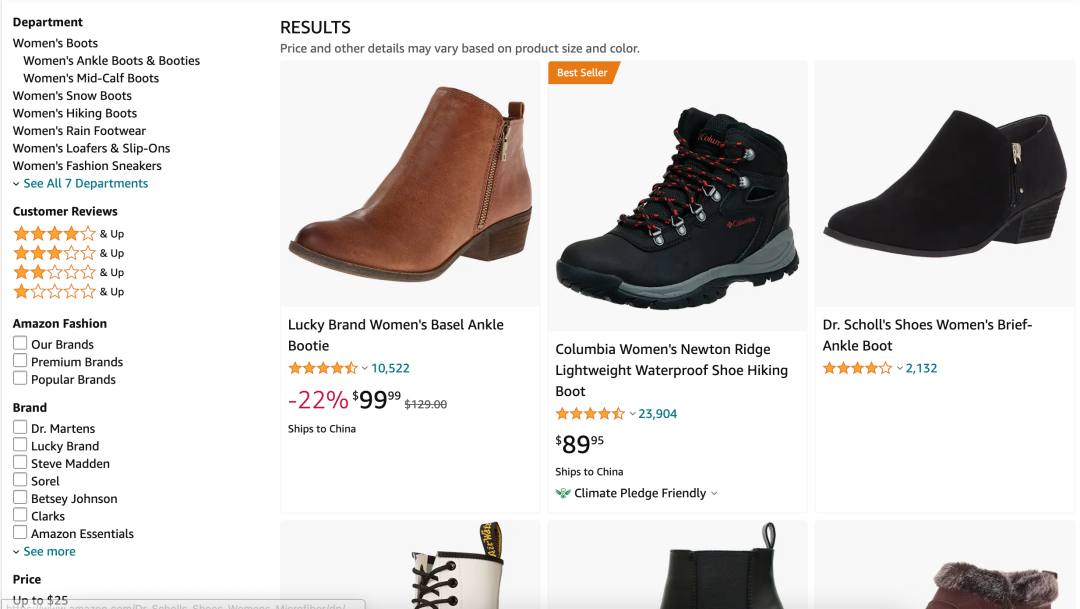Open Climate Pledge Friendly dropdown chevron
The height and width of the screenshot is (609, 1080).
714,494
